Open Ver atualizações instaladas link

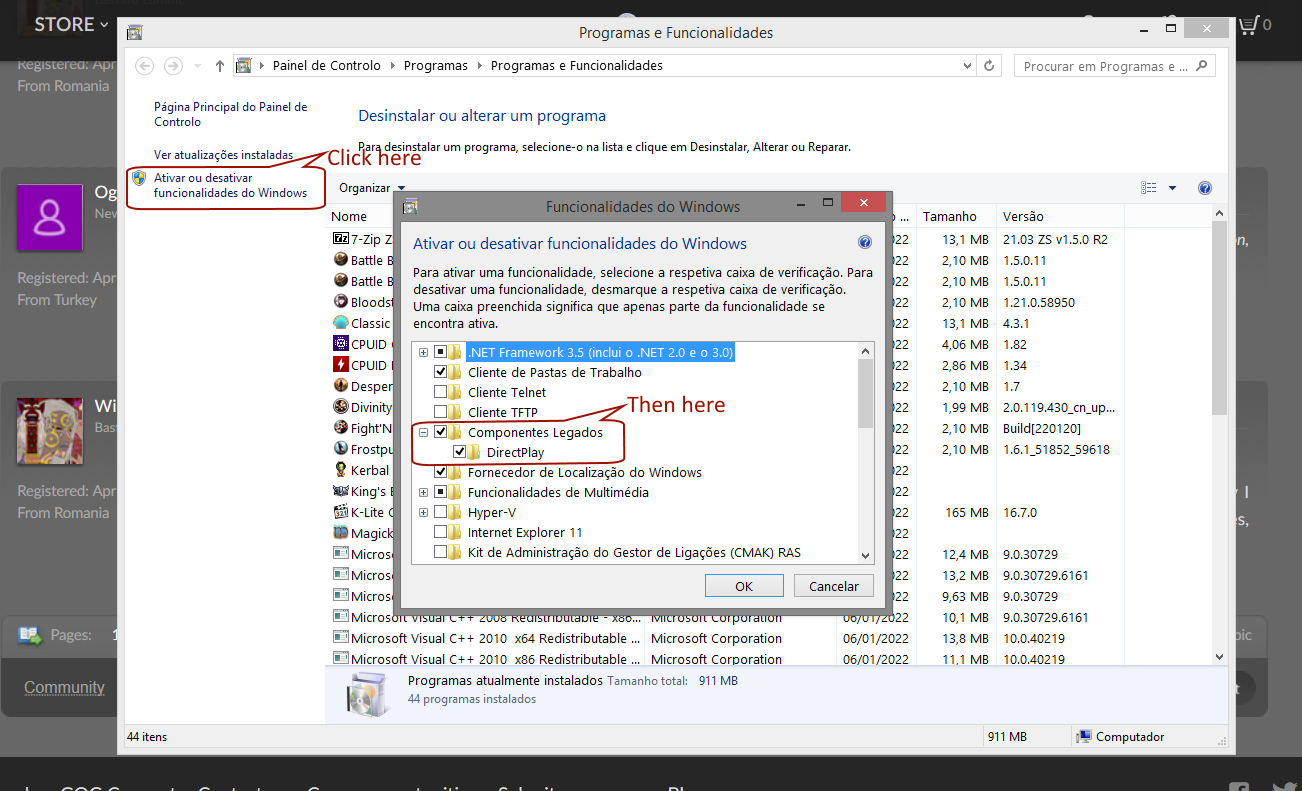pos(224,155)
